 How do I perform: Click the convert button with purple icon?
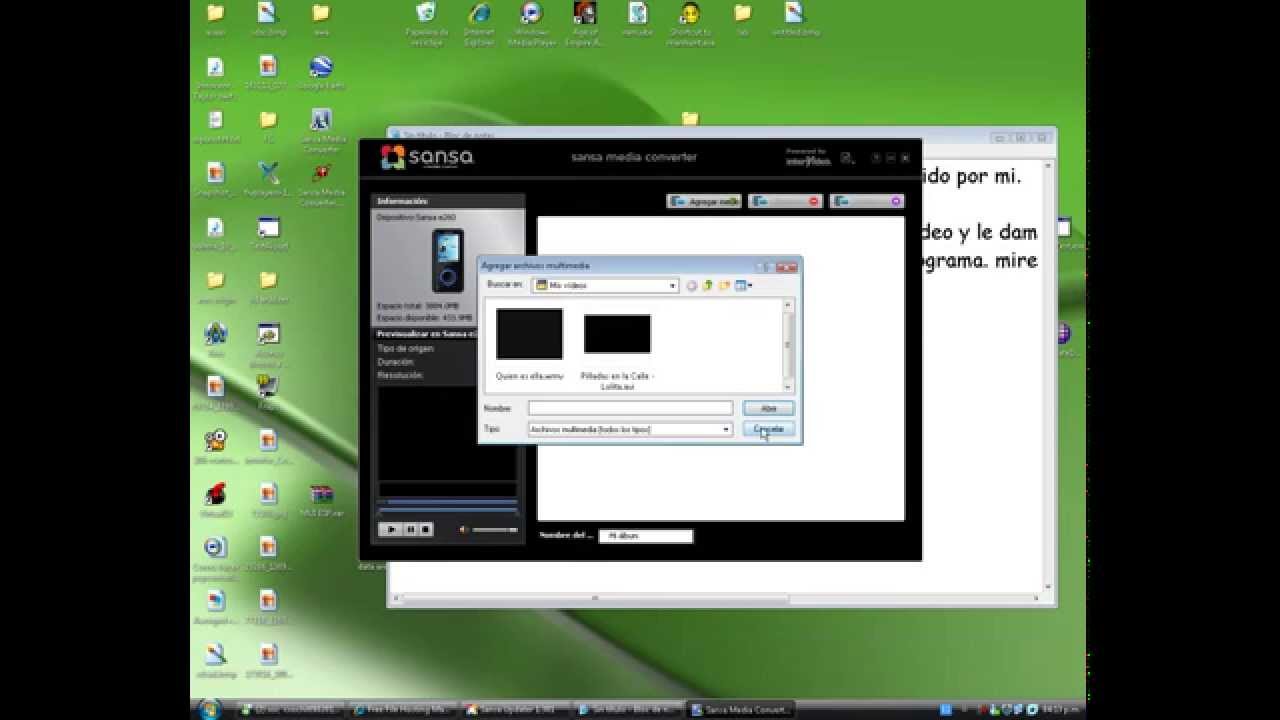pos(866,201)
